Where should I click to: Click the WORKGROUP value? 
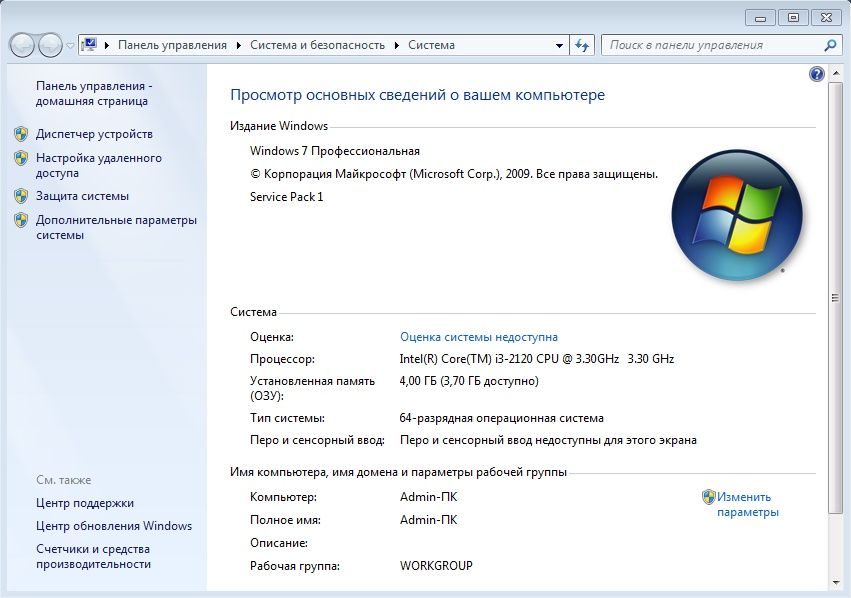pos(436,565)
